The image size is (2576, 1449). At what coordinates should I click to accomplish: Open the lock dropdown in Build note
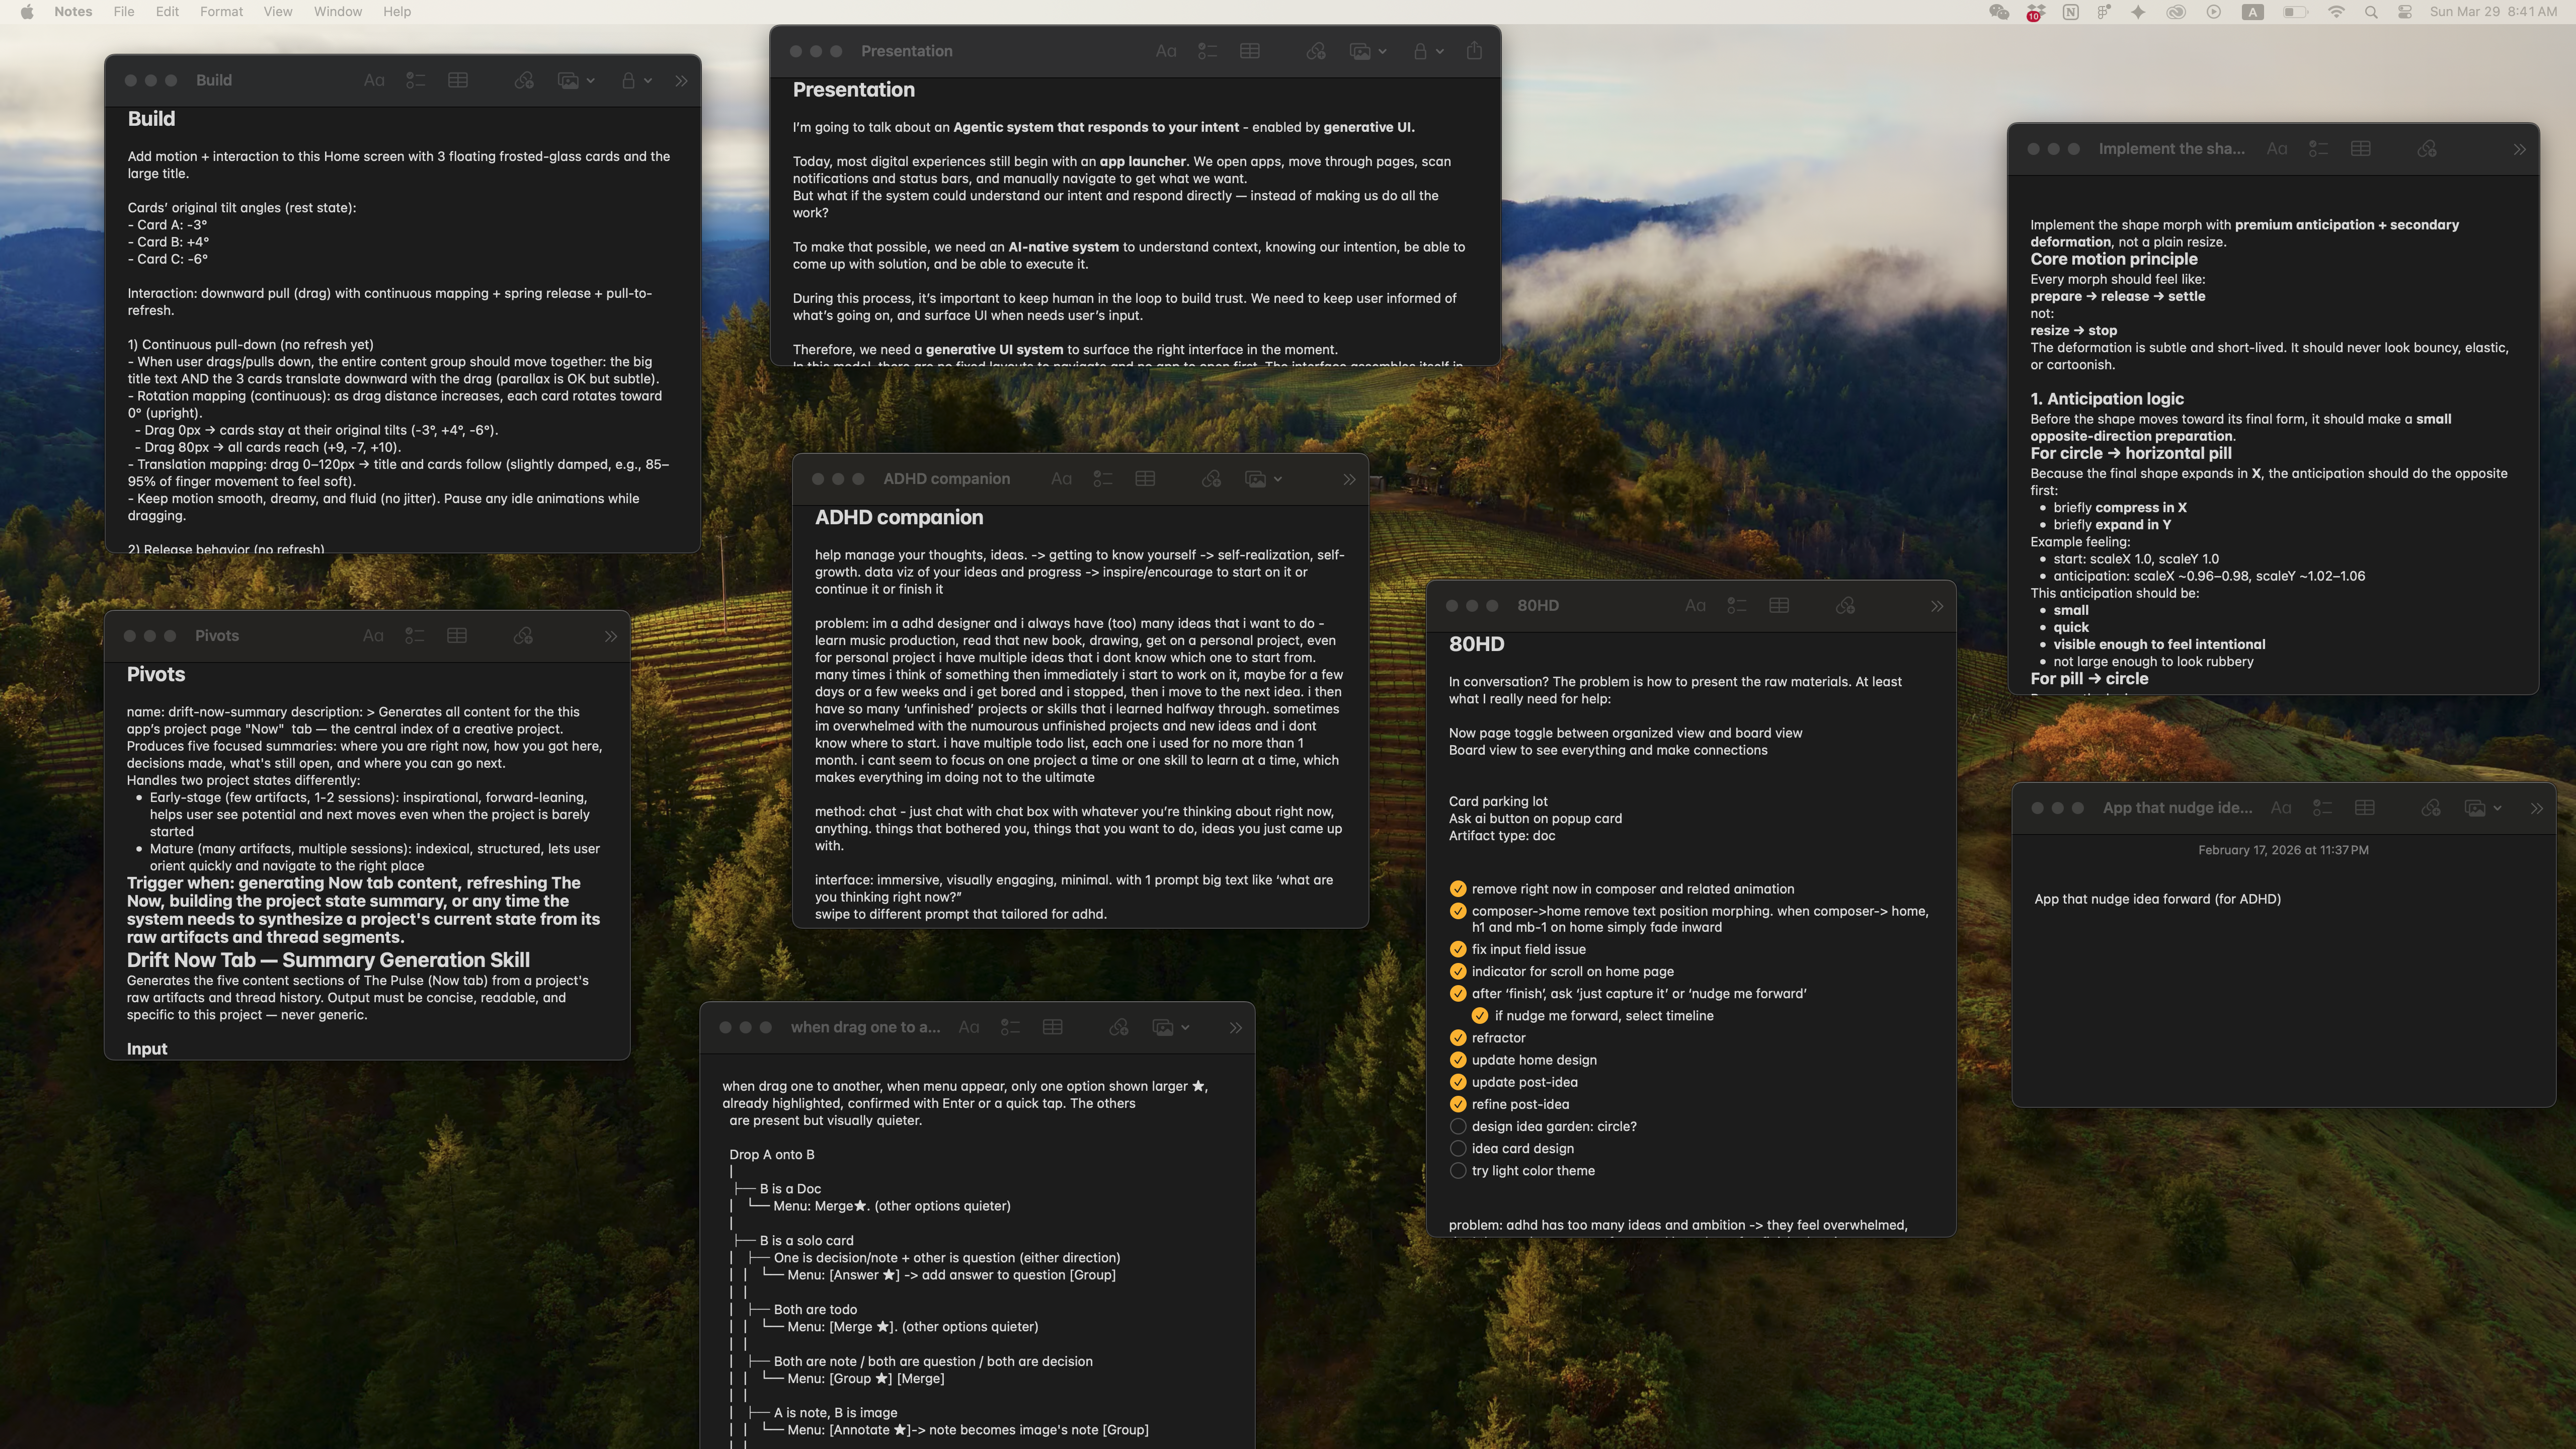(636, 80)
